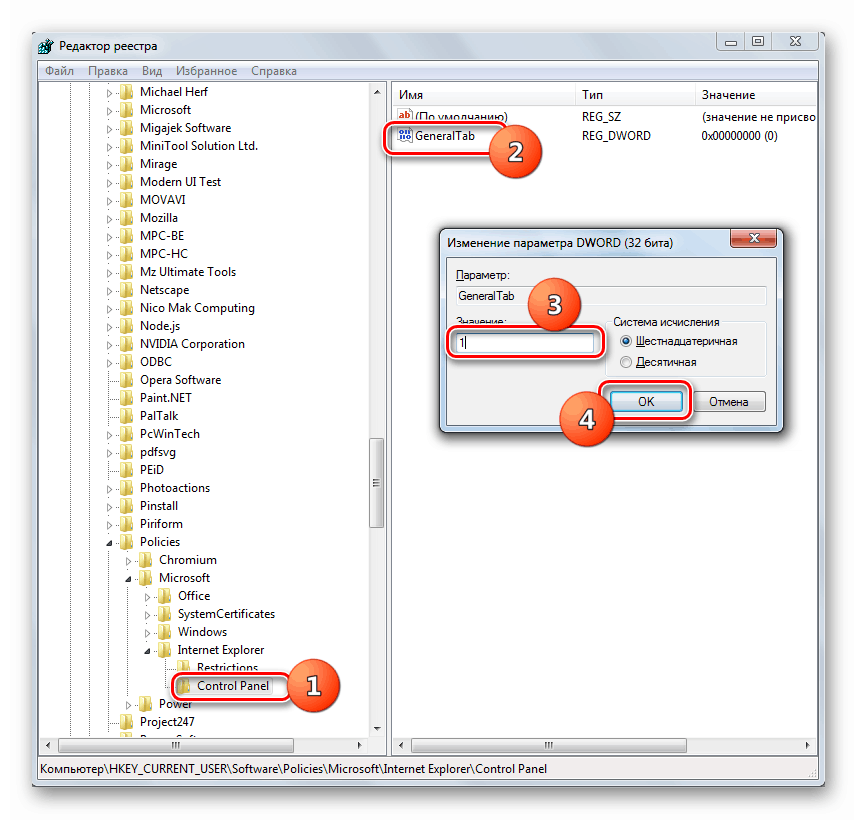This screenshot has width=857, height=820.
Task: Select the Internet Explorer registry key
Action: [221, 650]
